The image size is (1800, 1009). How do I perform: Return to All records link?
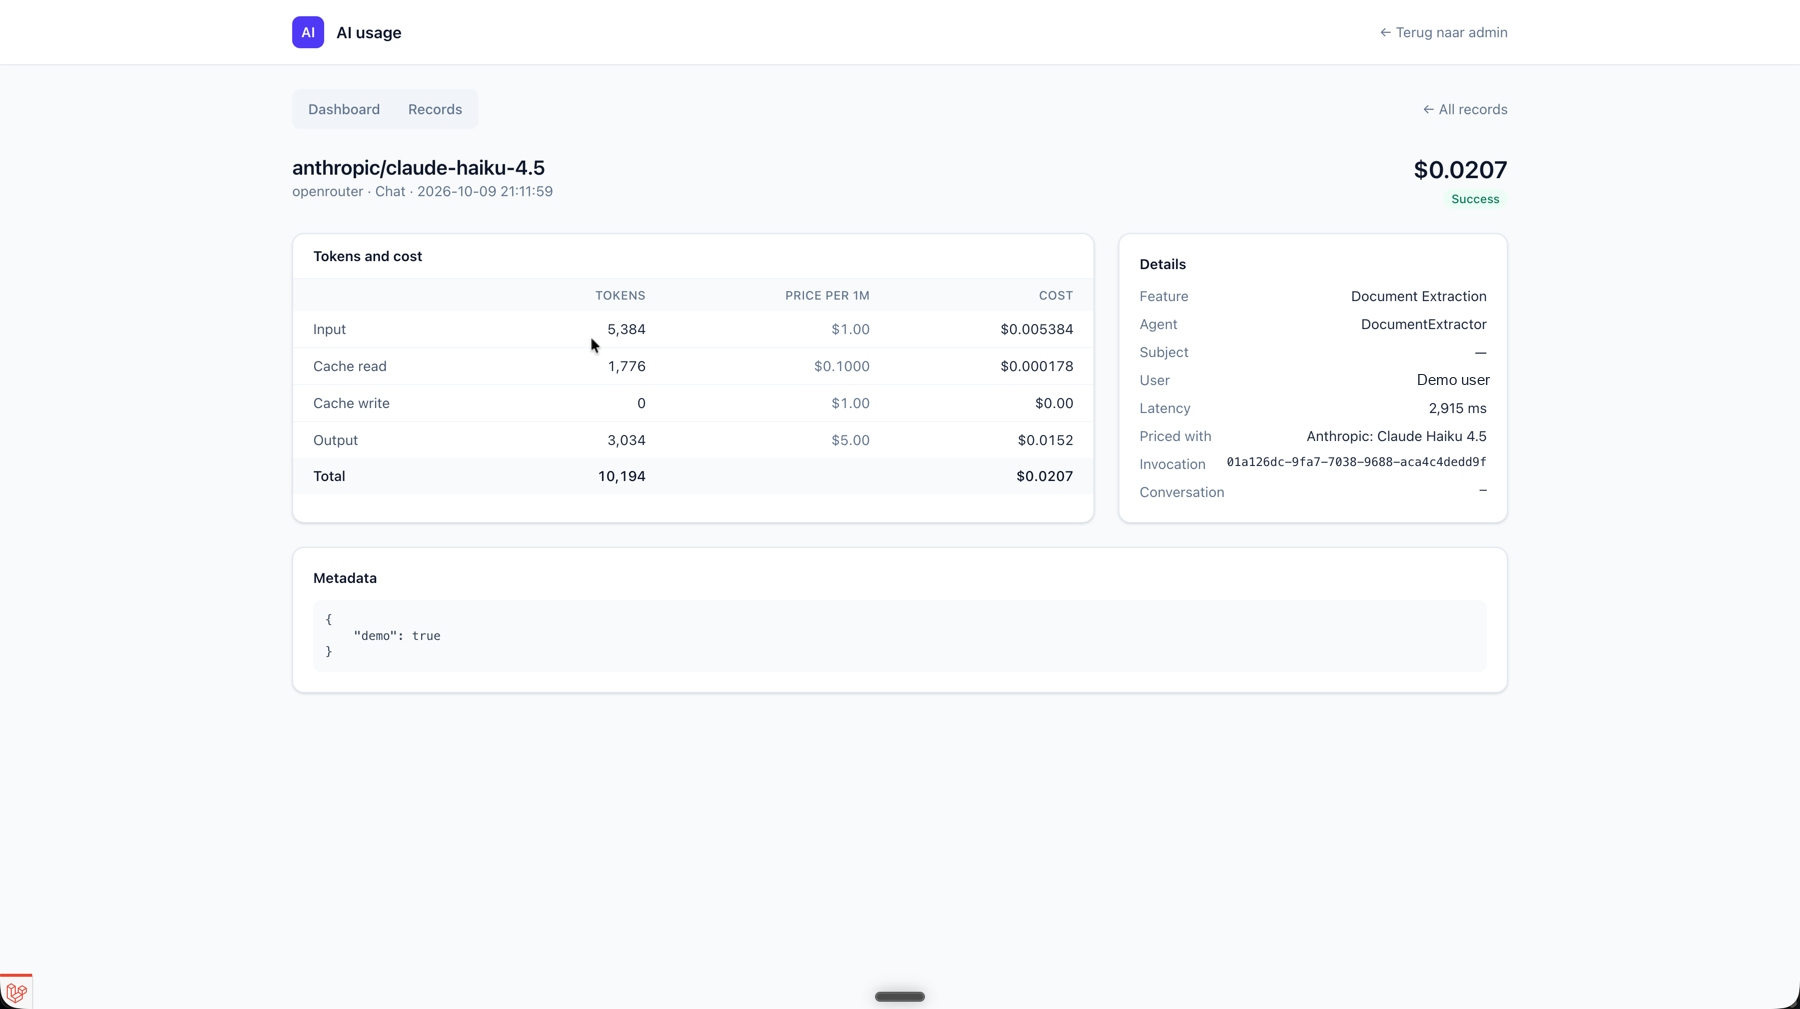point(1465,109)
